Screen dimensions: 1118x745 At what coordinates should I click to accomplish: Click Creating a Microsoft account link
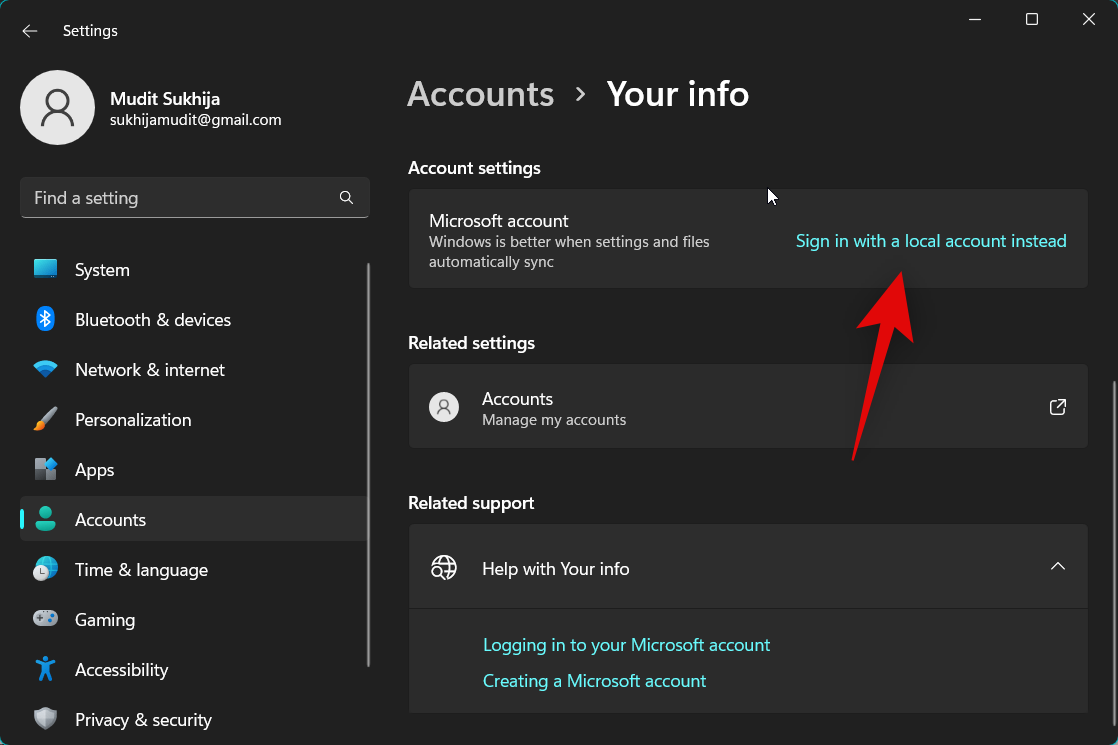pos(594,681)
